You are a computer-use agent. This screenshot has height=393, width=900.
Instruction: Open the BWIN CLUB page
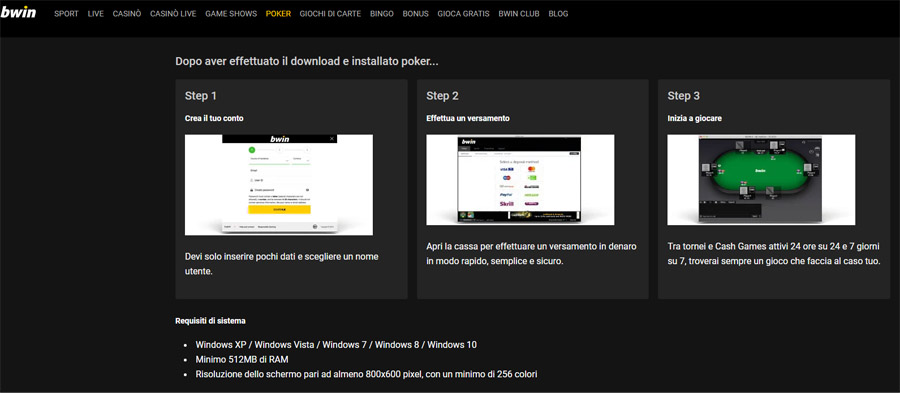pyautogui.click(x=519, y=14)
